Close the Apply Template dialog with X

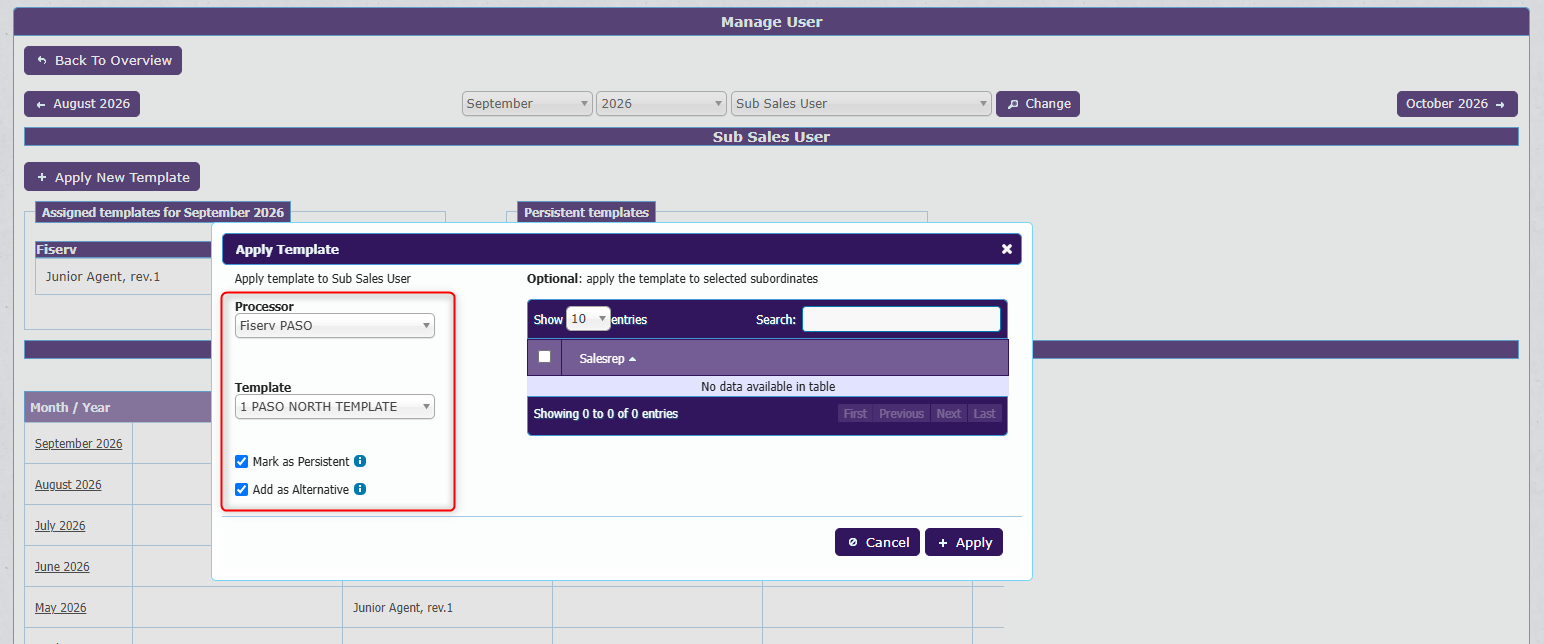1007,249
